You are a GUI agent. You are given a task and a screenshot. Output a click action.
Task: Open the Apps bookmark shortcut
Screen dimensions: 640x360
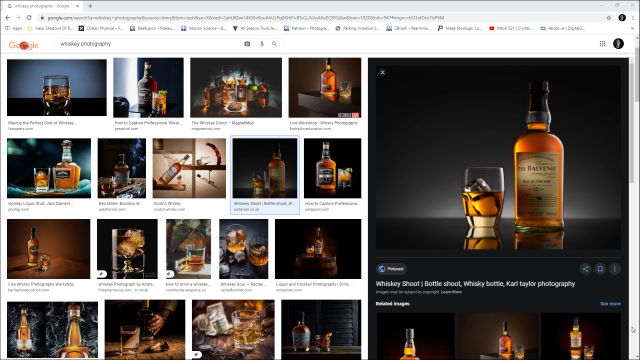(13, 28)
